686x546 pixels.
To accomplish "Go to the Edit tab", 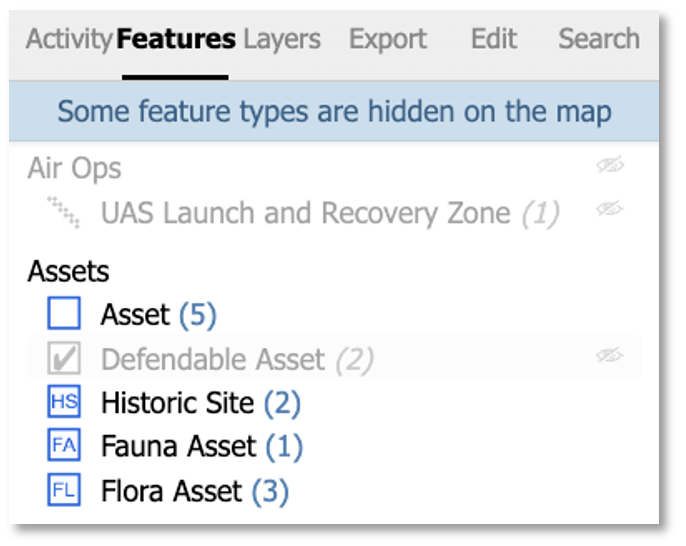I will tap(494, 40).
